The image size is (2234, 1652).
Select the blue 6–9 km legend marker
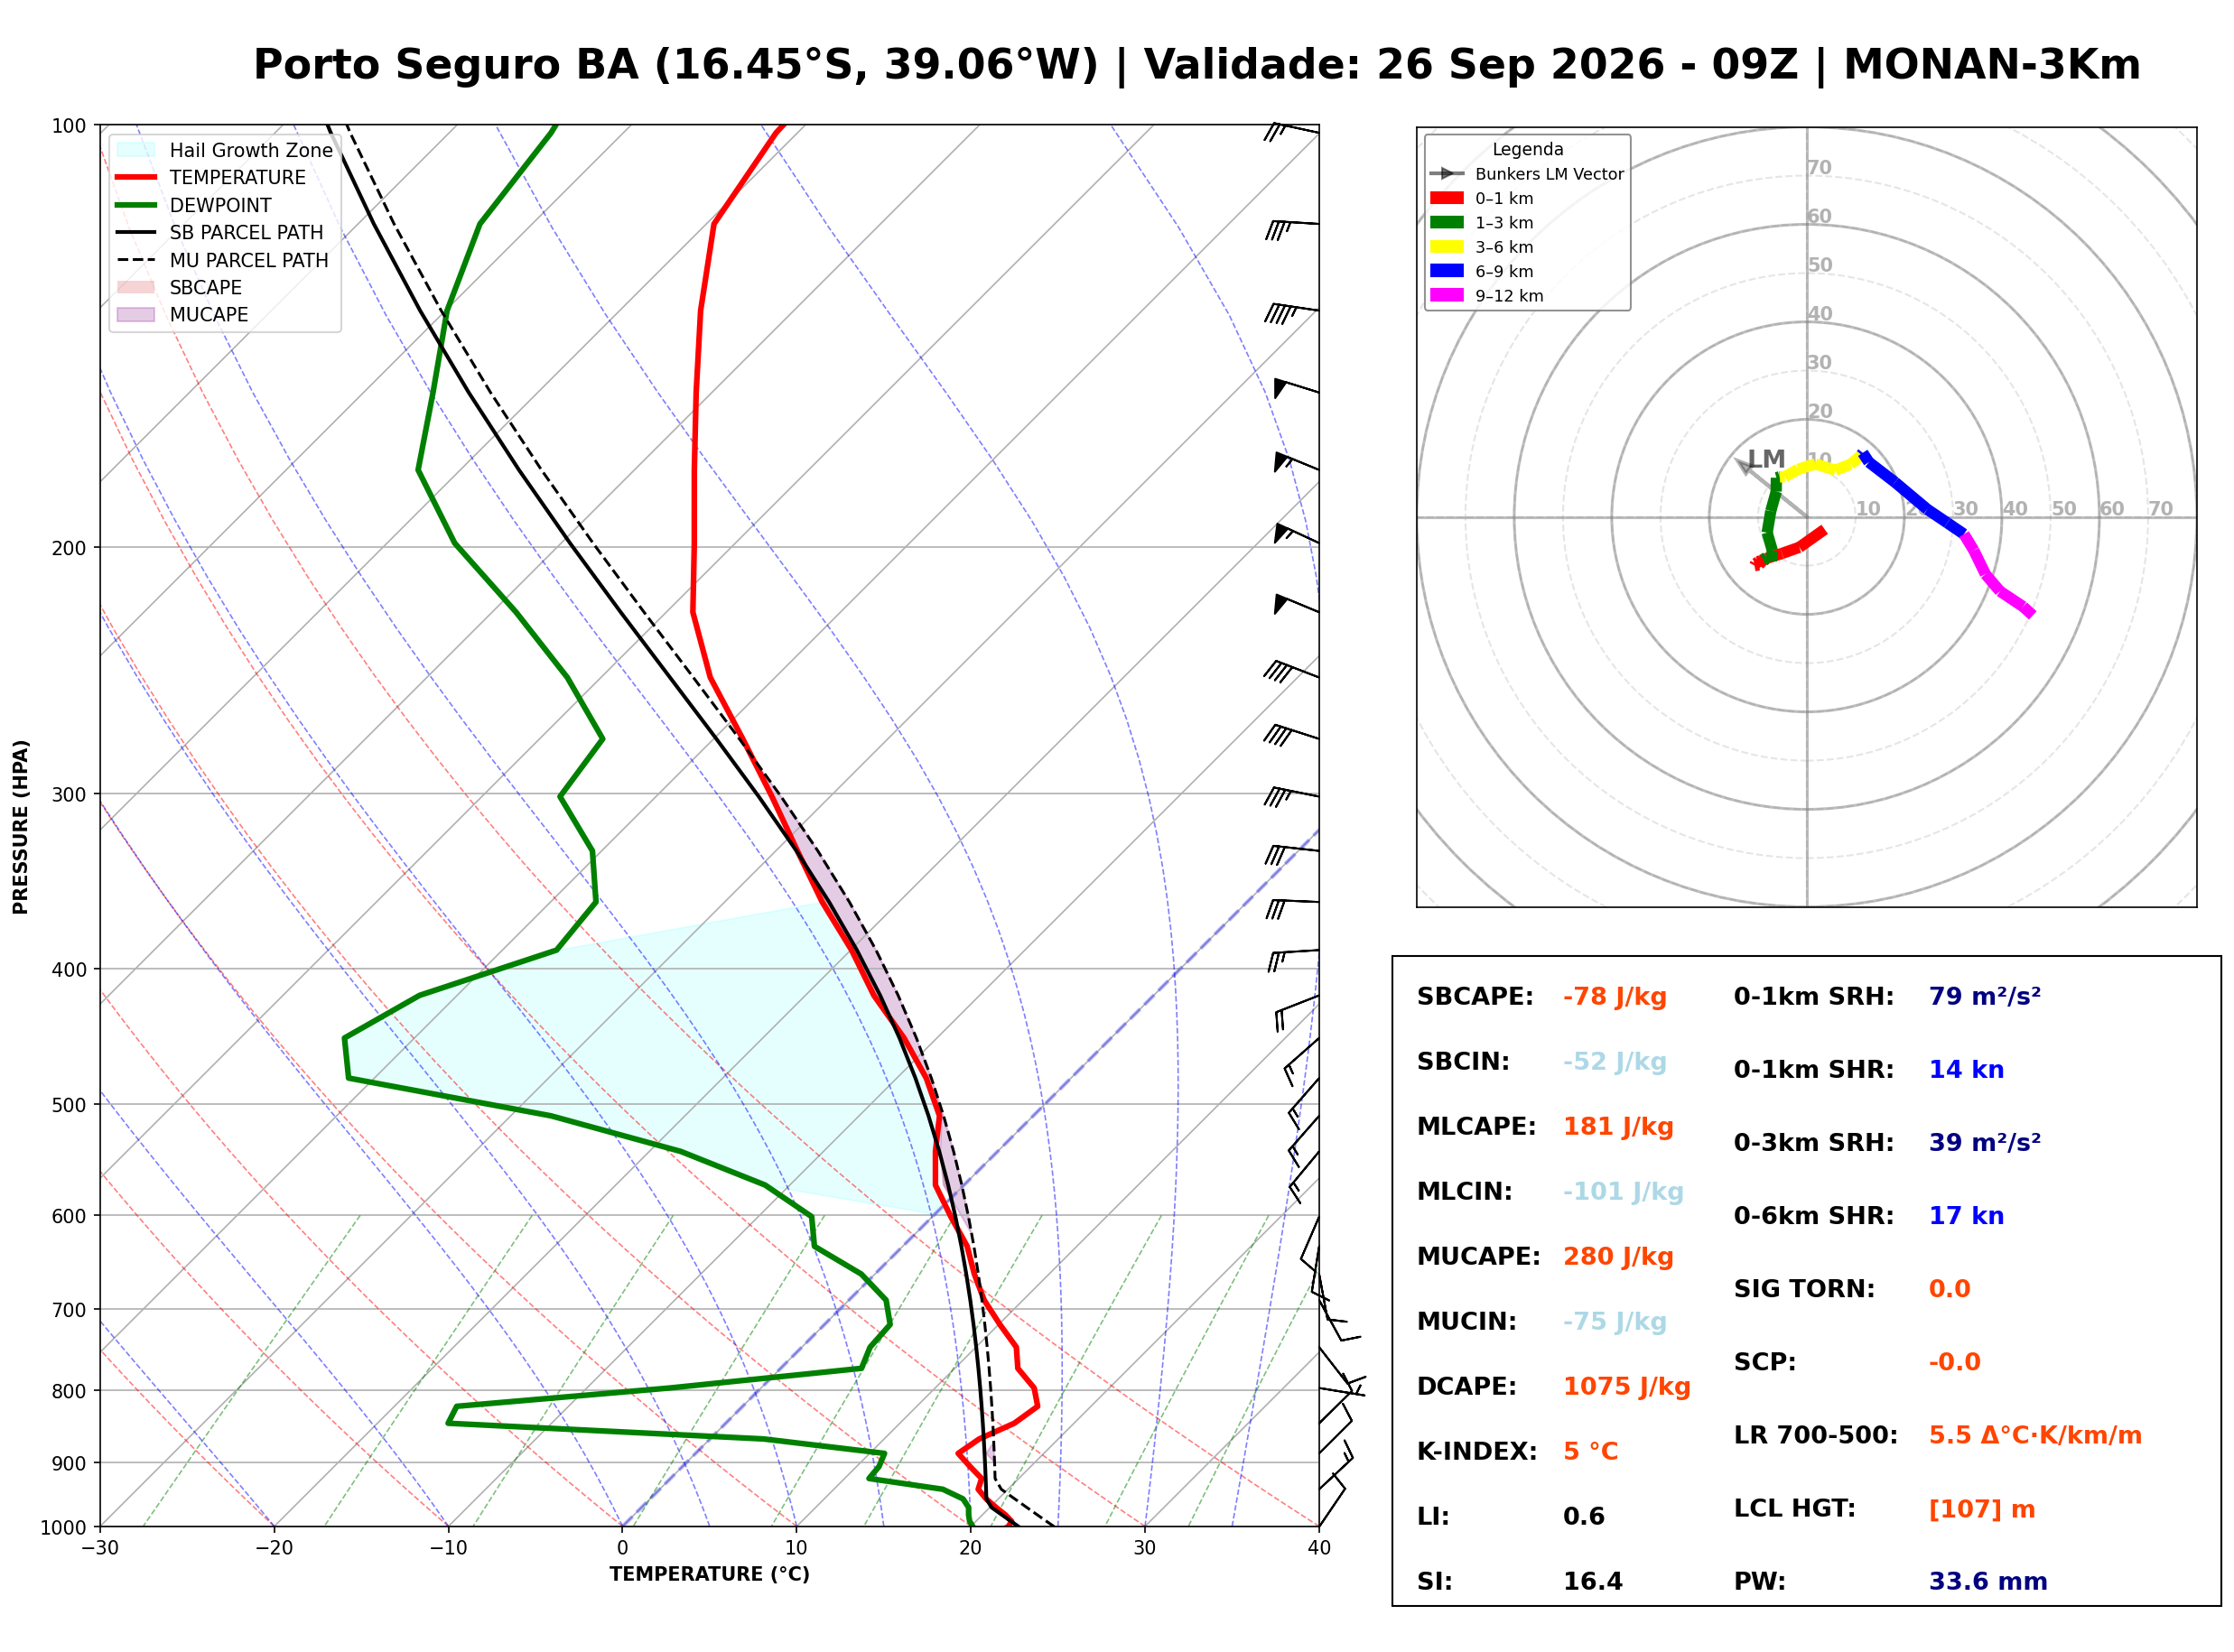(1446, 271)
